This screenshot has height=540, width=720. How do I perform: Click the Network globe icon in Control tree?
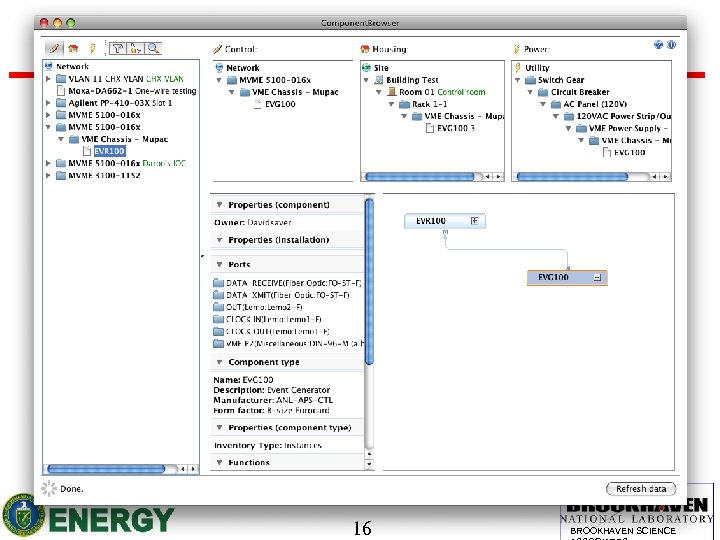(219, 68)
